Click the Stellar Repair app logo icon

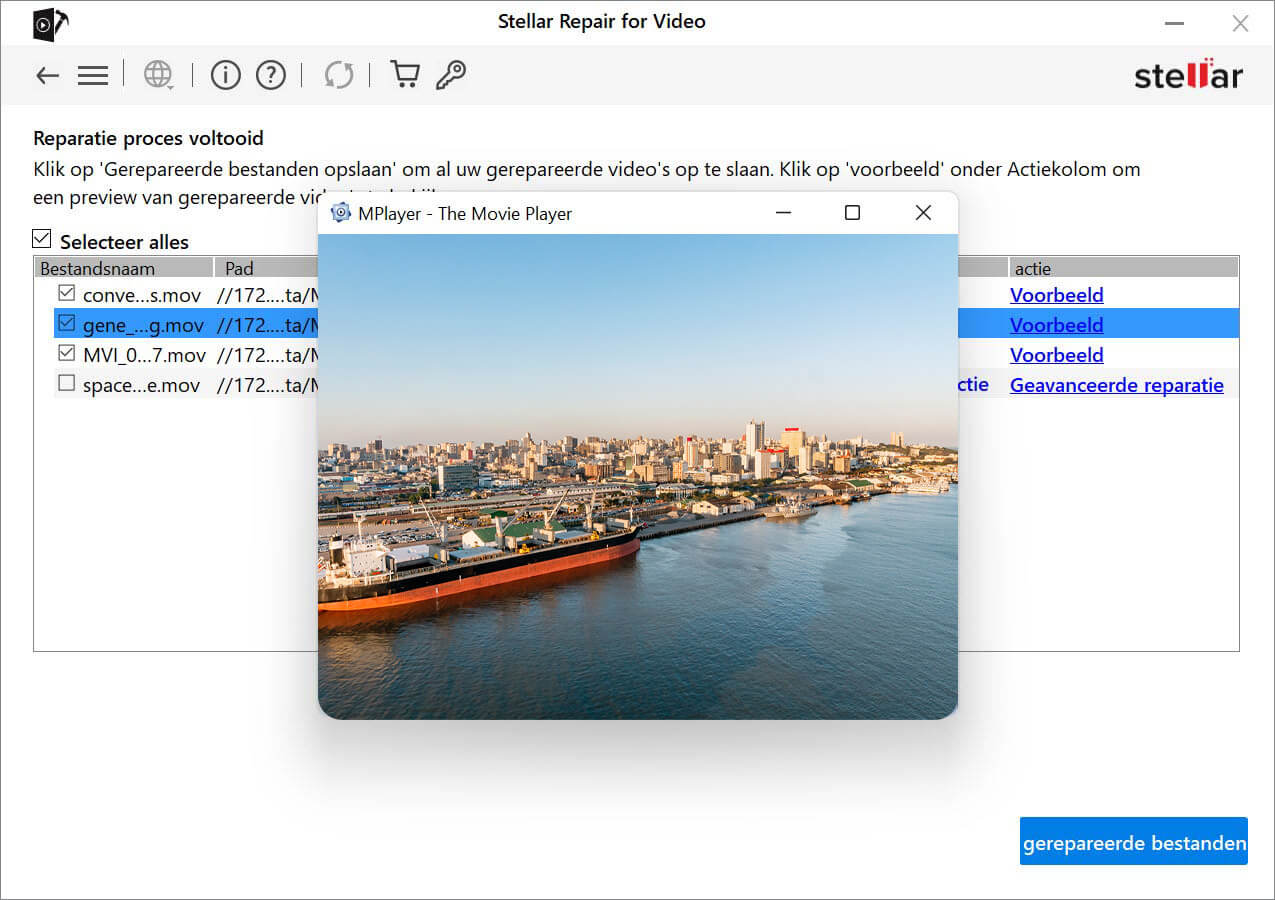pyautogui.click(x=50, y=24)
